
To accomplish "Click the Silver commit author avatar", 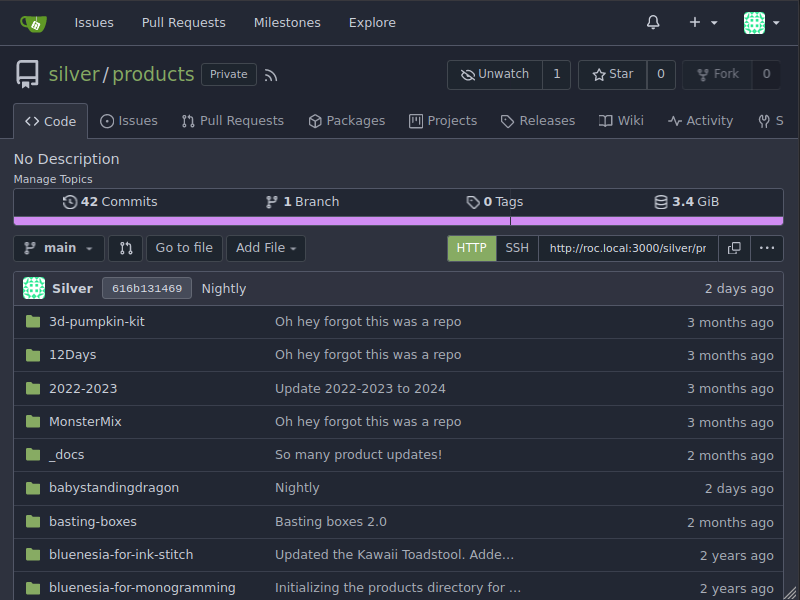I will (x=34, y=288).
